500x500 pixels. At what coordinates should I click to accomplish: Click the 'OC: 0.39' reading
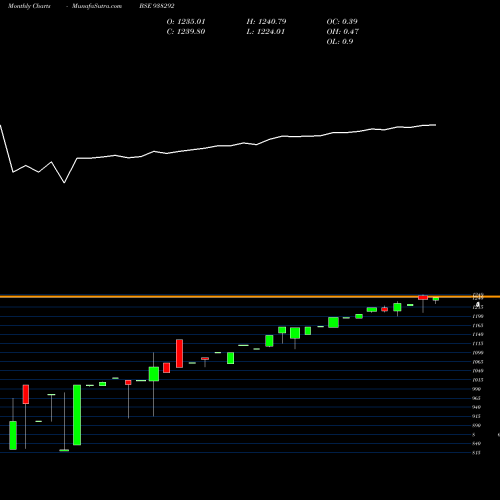click(342, 22)
